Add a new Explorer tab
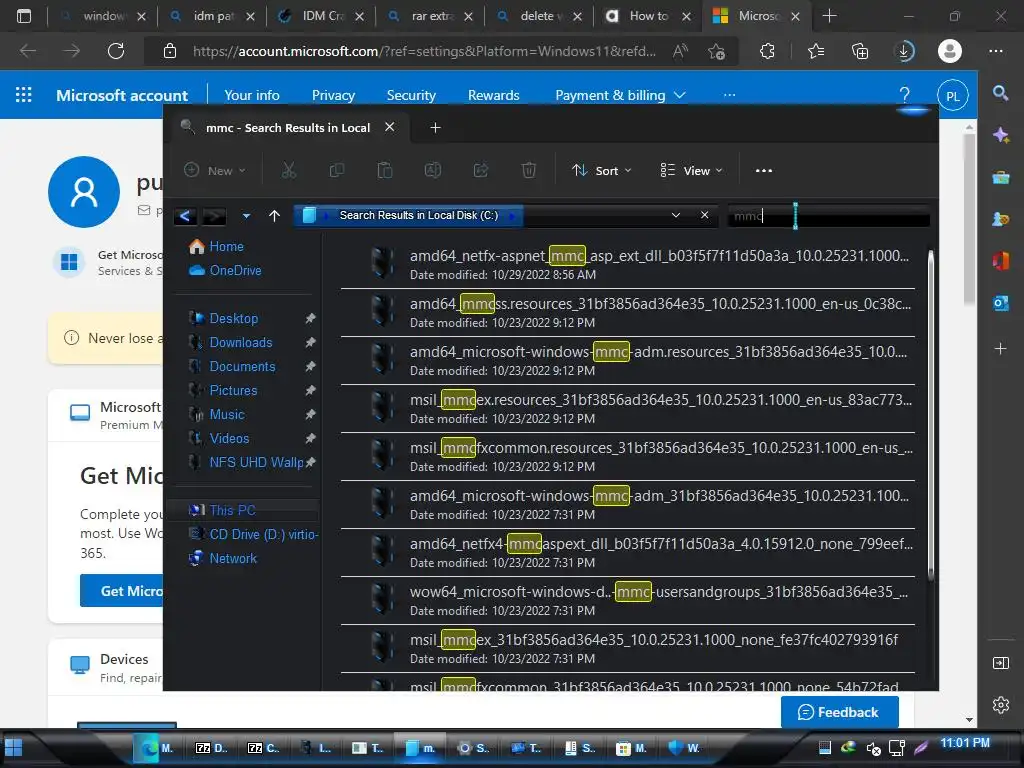 [435, 127]
